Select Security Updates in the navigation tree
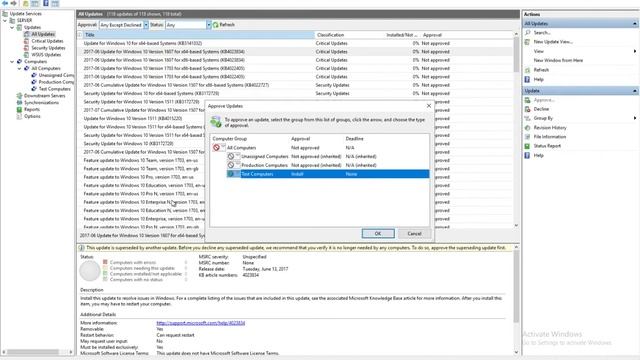This screenshot has width=640, height=360. pyautogui.click(x=48, y=48)
